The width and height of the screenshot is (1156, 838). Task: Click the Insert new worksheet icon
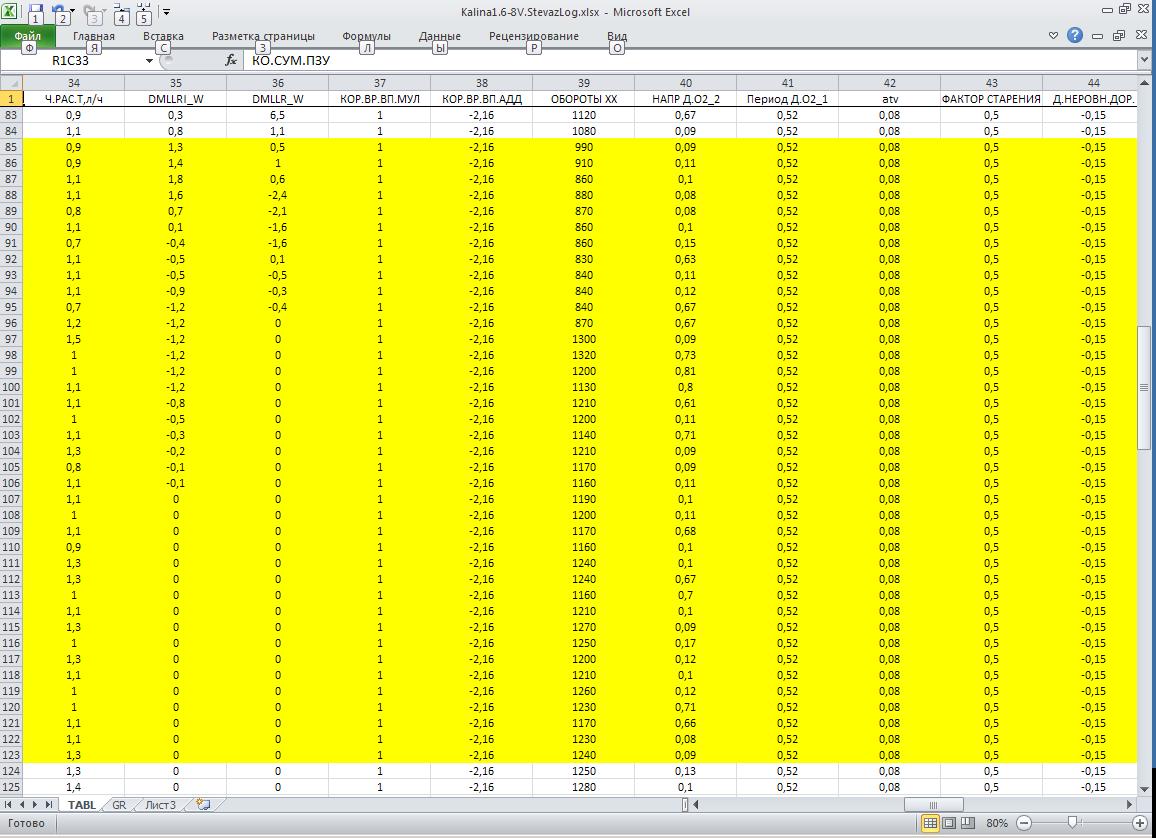click(203, 804)
